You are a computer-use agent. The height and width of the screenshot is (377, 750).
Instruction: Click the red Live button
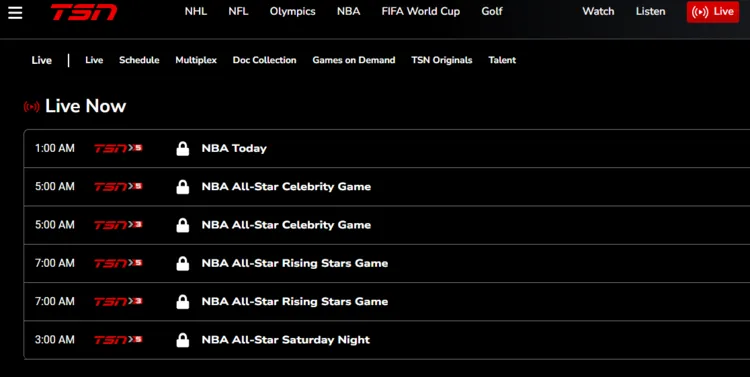pos(713,12)
